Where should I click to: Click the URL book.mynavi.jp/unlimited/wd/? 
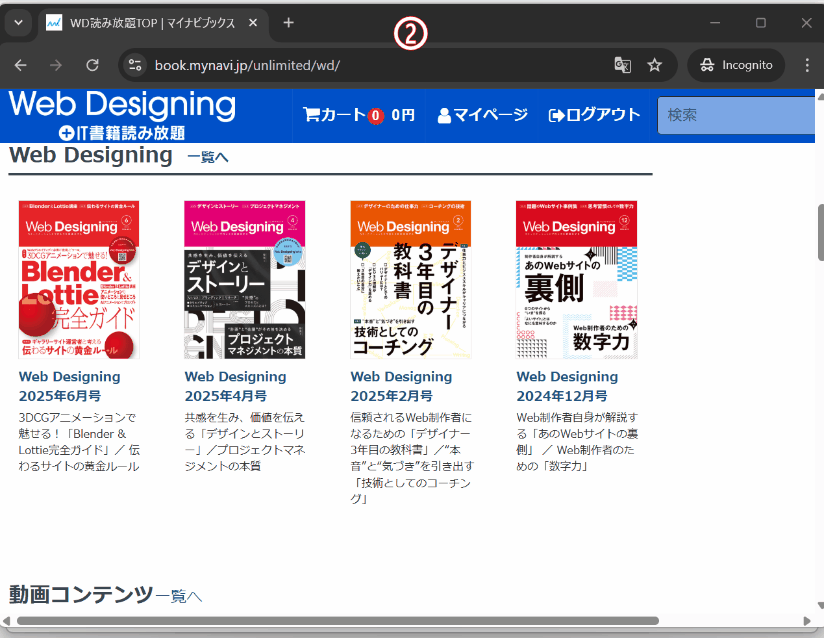pos(248,65)
